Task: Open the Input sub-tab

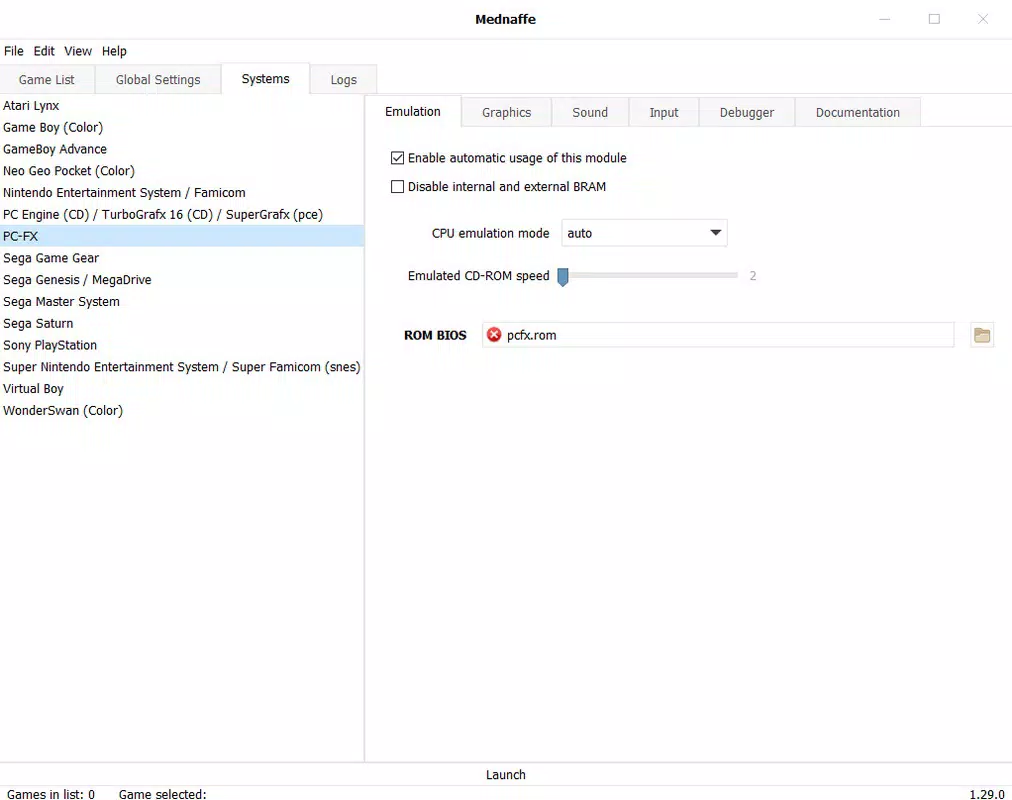Action: point(663,112)
